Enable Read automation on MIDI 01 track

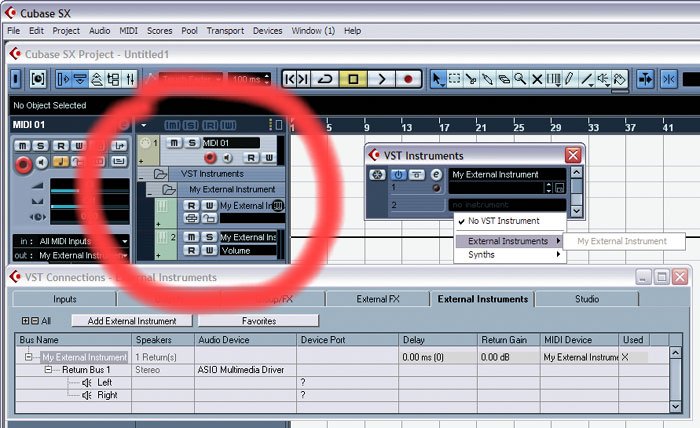pos(251,158)
